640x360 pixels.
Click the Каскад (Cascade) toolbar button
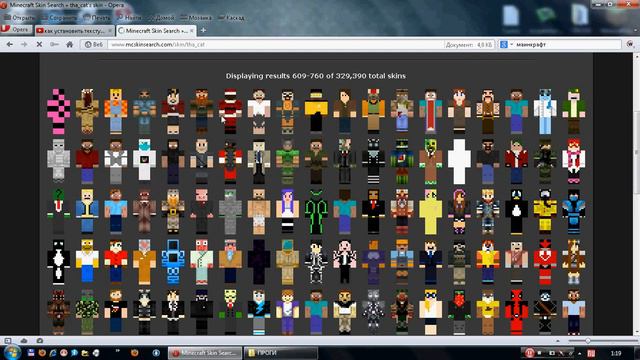tap(231, 18)
